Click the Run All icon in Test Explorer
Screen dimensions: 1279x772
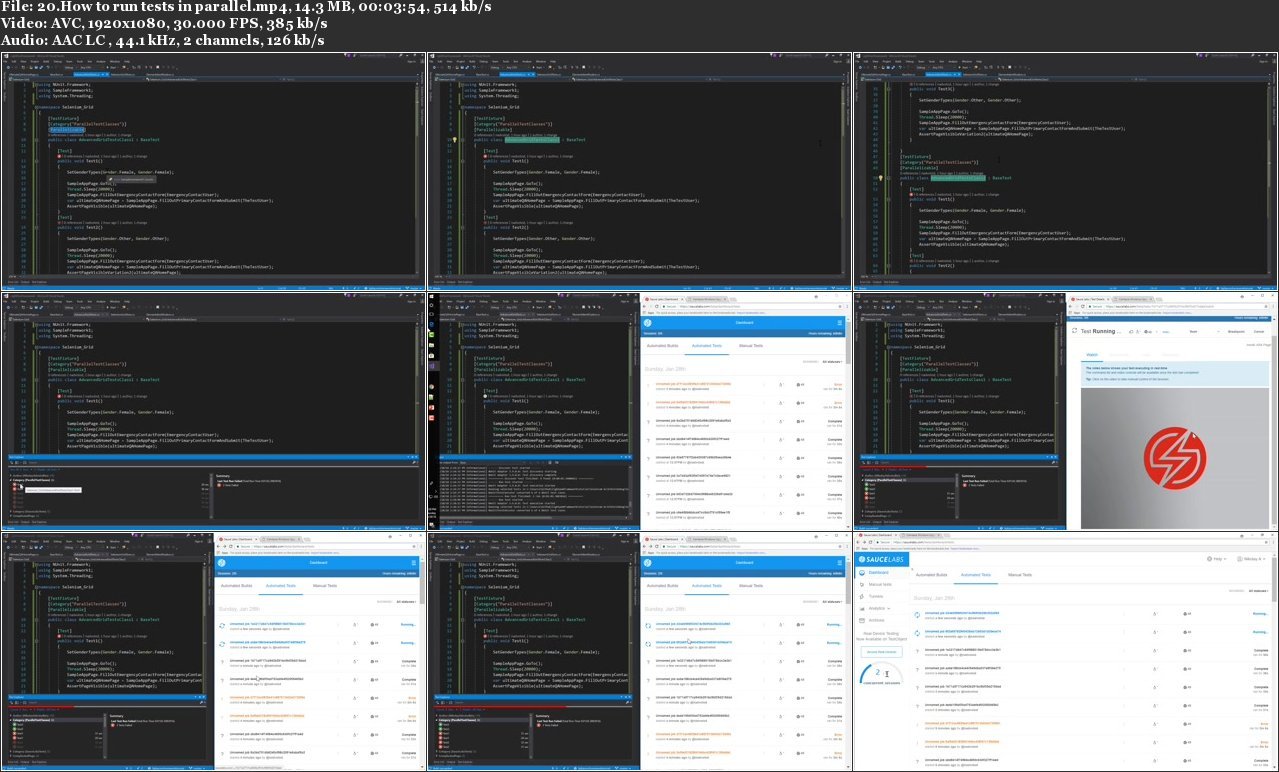pos(11,703)
